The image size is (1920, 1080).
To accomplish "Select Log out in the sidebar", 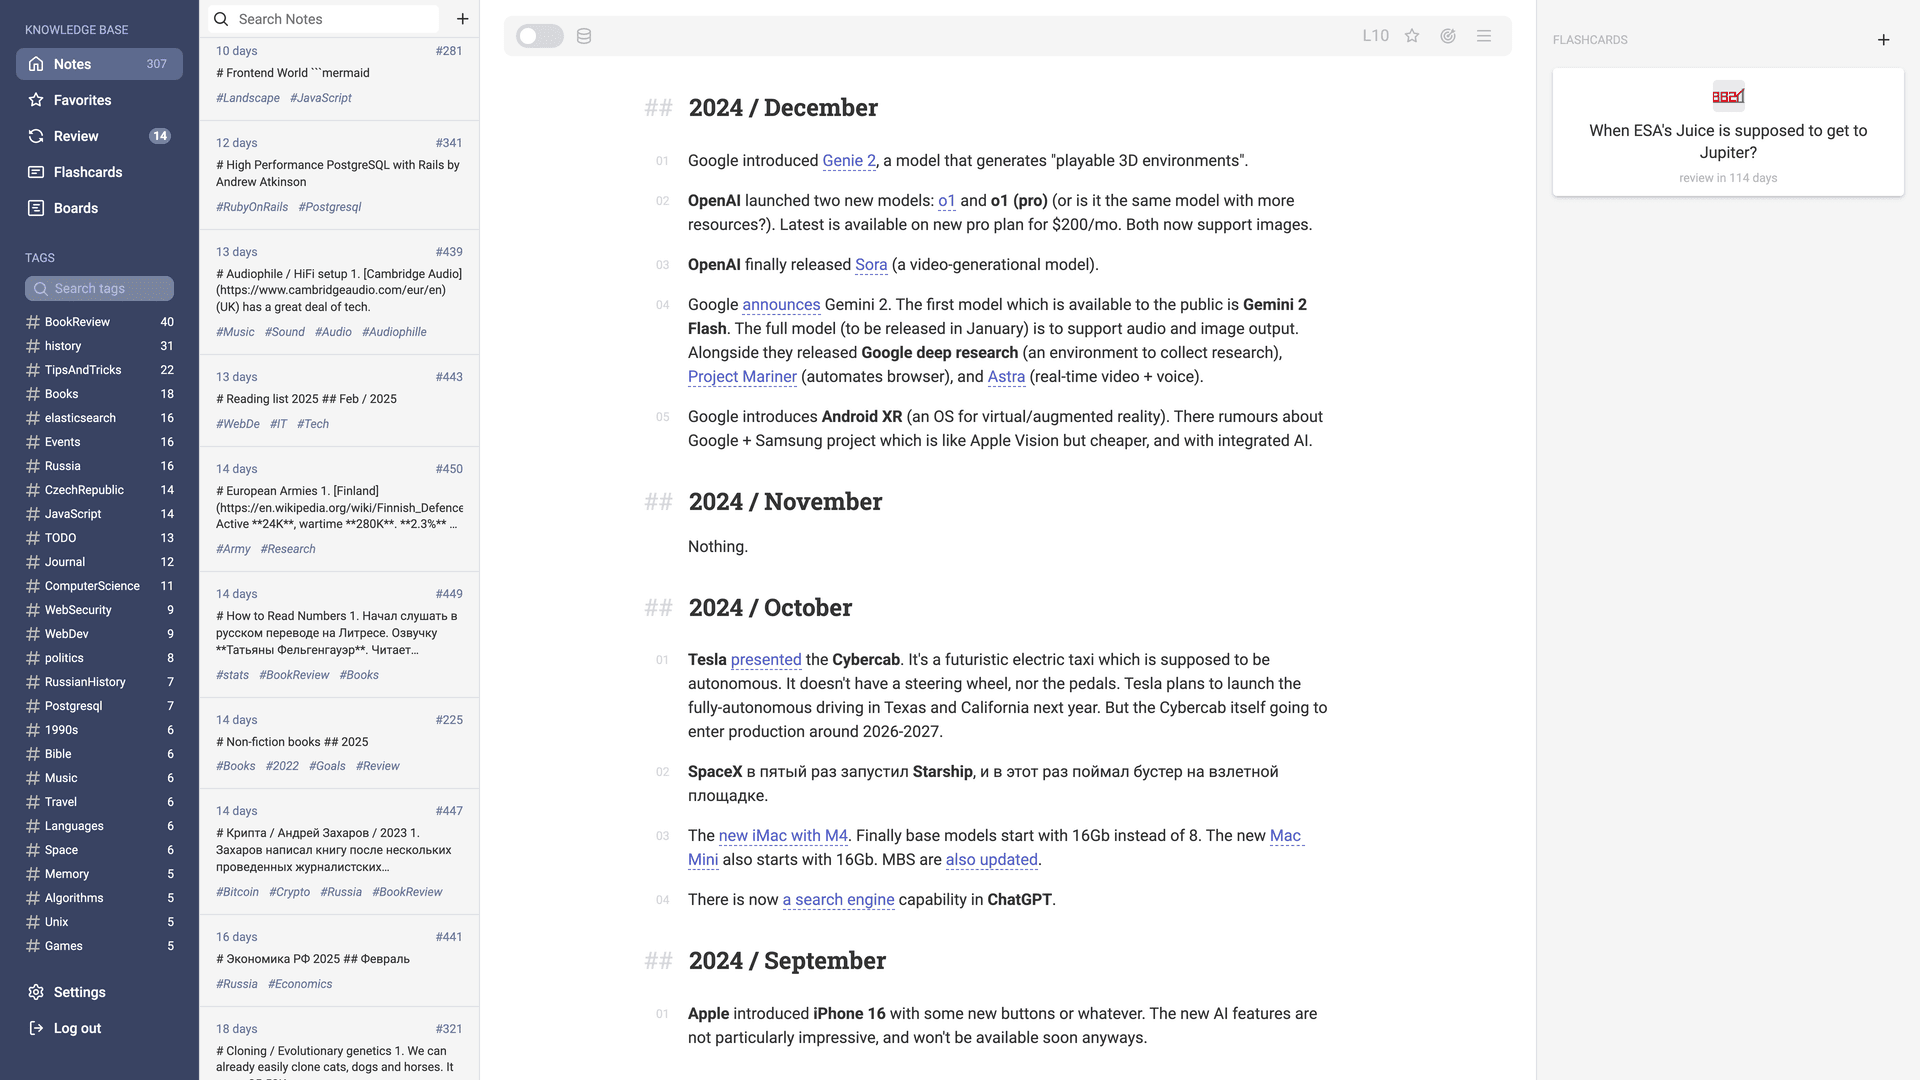I will click(99, 1028).
